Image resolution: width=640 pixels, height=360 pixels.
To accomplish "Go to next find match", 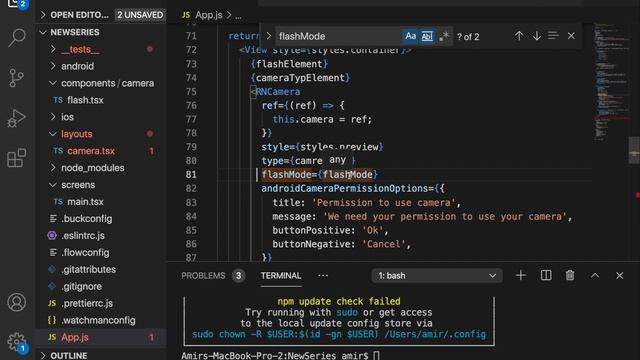I will pyautogui.click(x=537, y=36).
